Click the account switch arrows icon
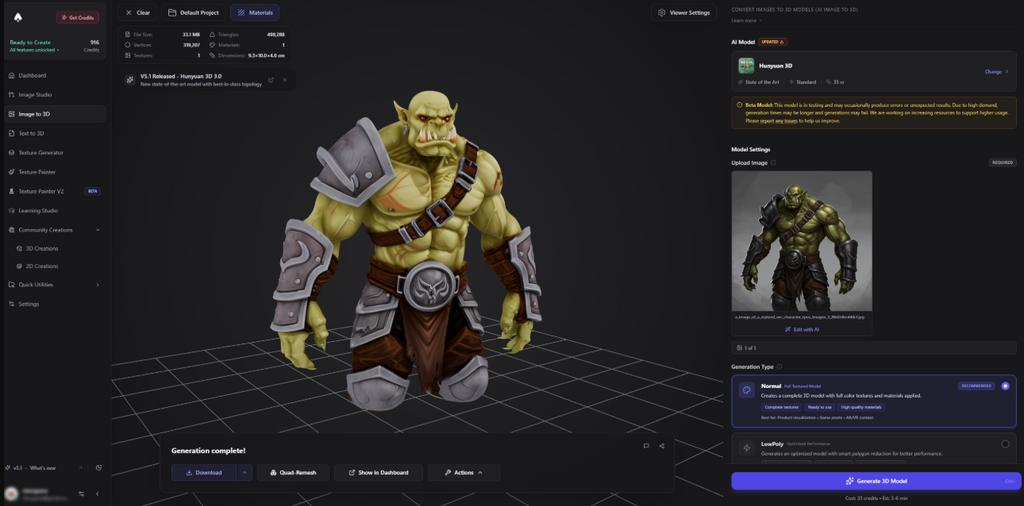This screenshot has width=1024, height=506. pos(82,494)
